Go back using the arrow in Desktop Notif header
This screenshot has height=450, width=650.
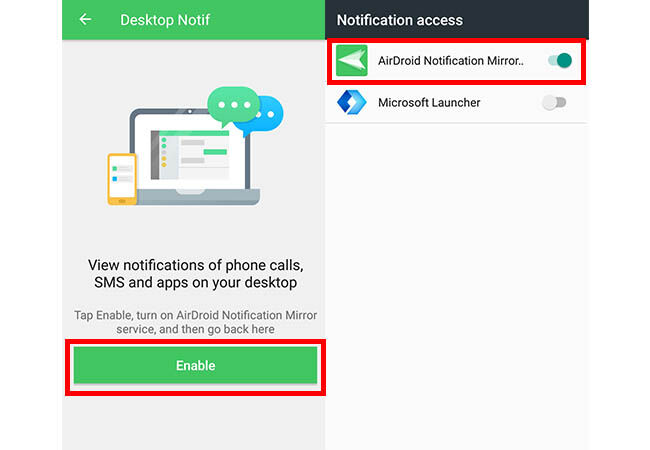pos(85,19)
